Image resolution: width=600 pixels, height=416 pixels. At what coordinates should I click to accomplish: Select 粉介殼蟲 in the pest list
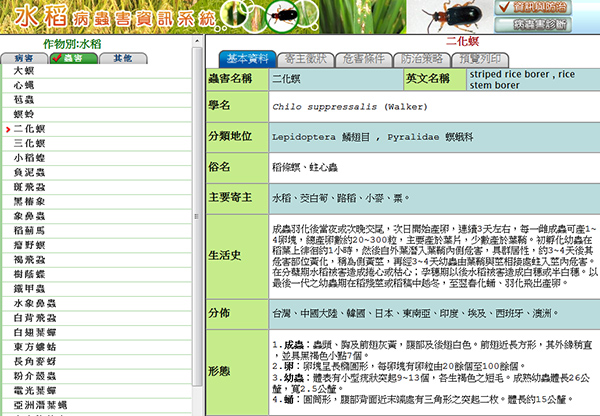pyautogui.click(x=35, y=376)
